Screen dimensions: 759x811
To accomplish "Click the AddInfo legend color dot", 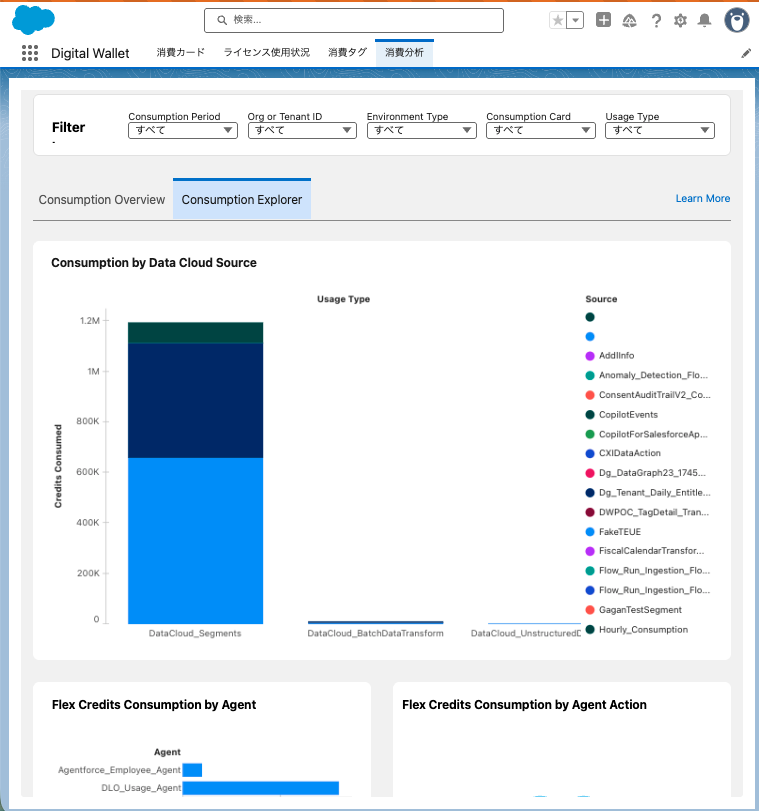I will pyautogui.click(x=590, y=356).
